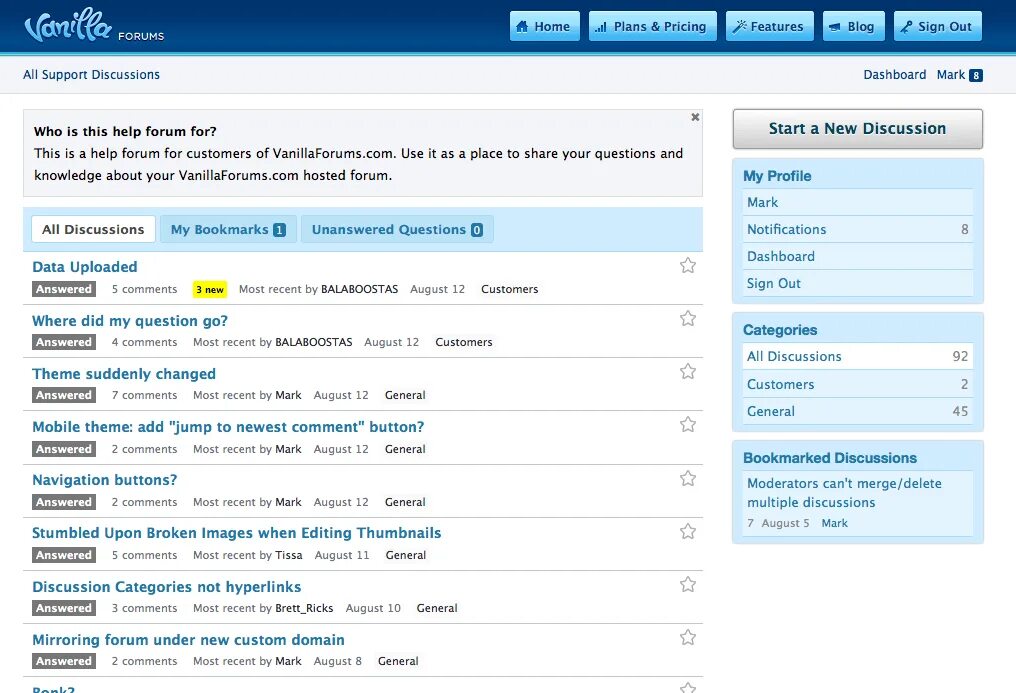View Notifications in My Profile panel
The width and height of the screenshot is (1016, 693).
(857, 229)
